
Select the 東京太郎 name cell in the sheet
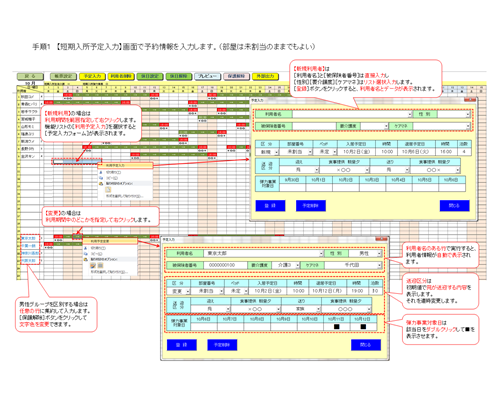tap(29, 238)
